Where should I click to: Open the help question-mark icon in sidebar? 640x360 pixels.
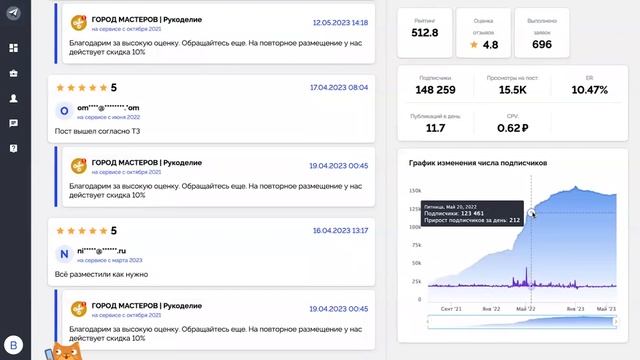pyautogui.click(x=13, y=148)
